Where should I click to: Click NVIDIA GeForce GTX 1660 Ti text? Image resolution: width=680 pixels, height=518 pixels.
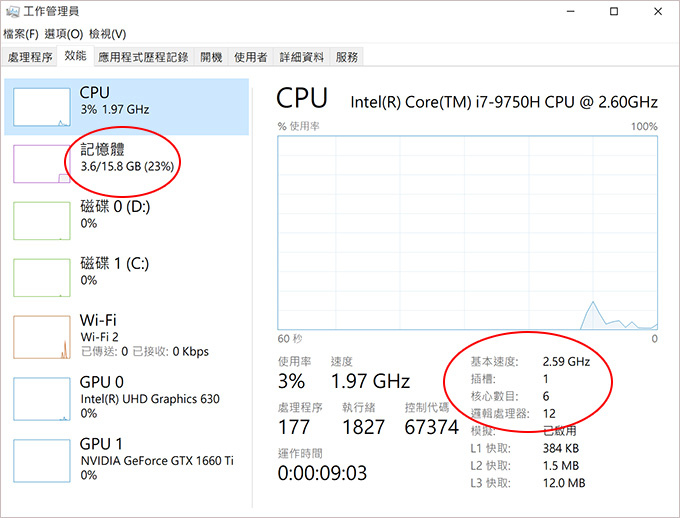coord(157,461)
